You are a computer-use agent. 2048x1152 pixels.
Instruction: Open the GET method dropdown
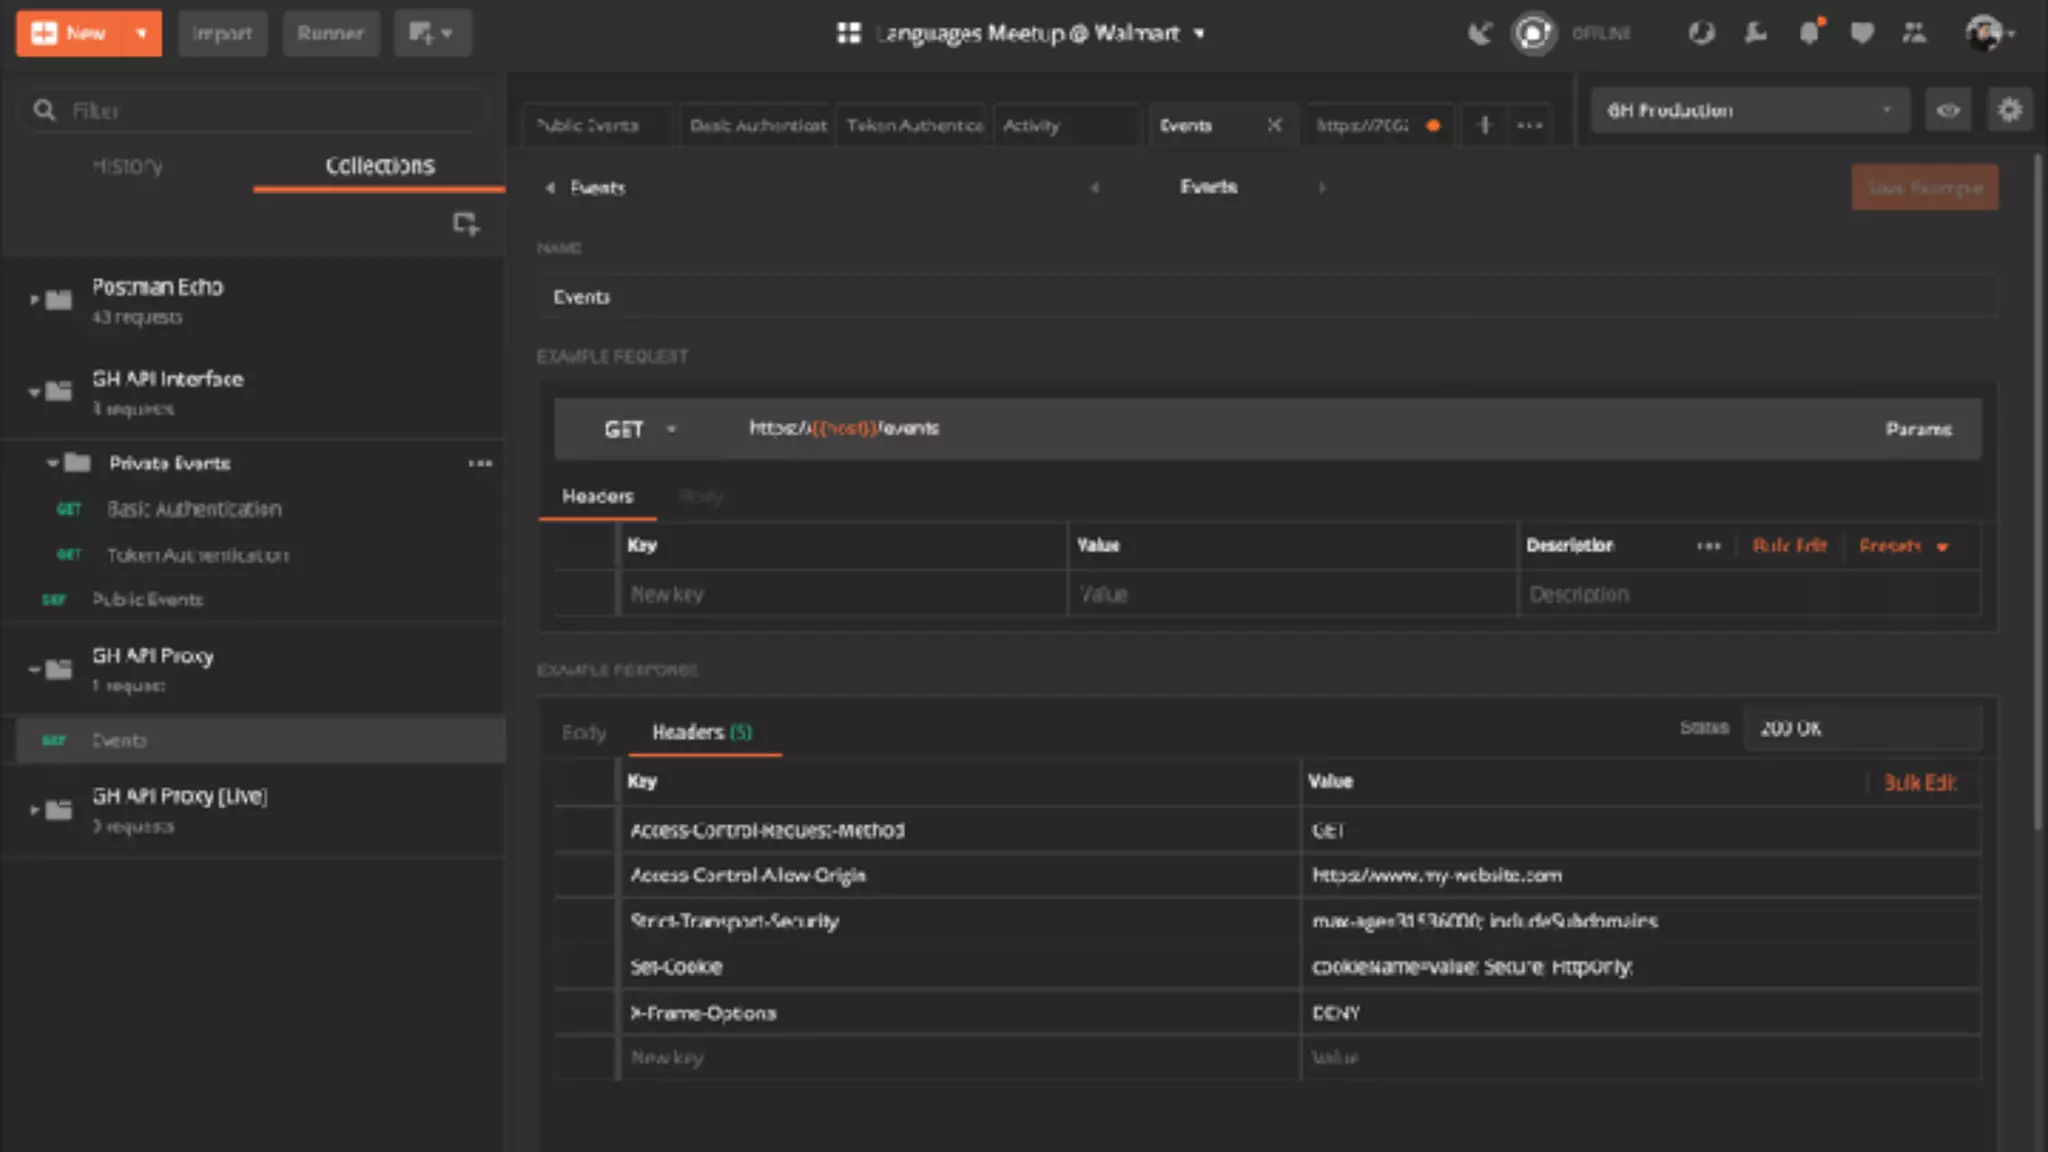[640, 429]
